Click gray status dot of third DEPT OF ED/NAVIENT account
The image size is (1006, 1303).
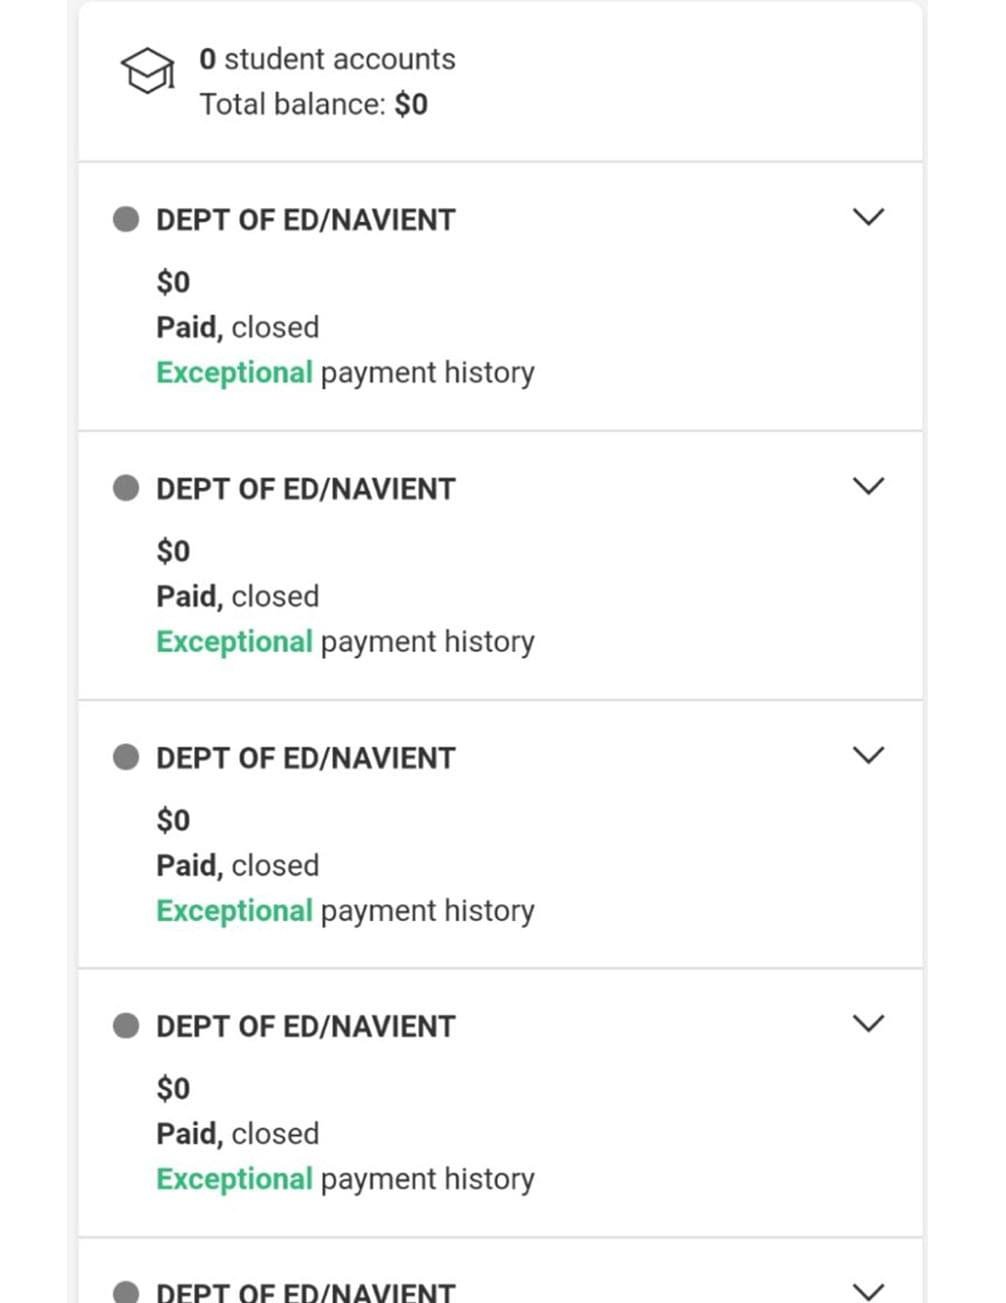pyautogui.click(x=126, y=757)
